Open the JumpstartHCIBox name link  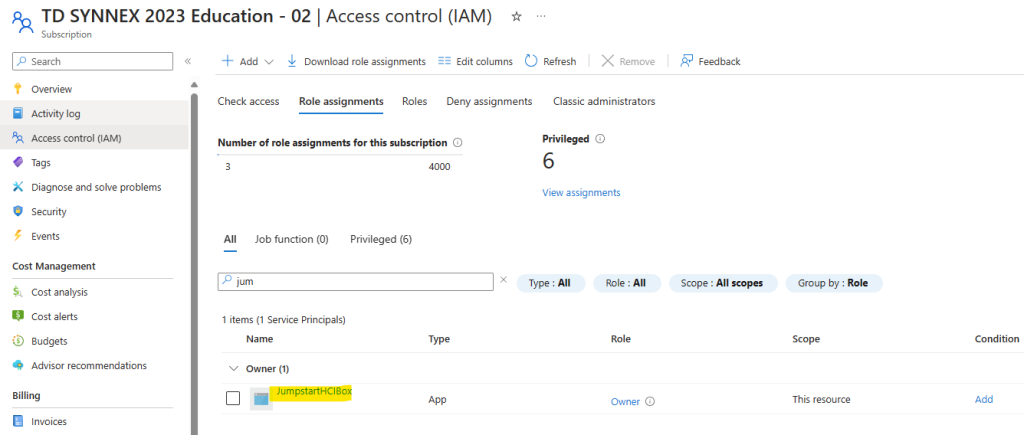click(314, 391)
